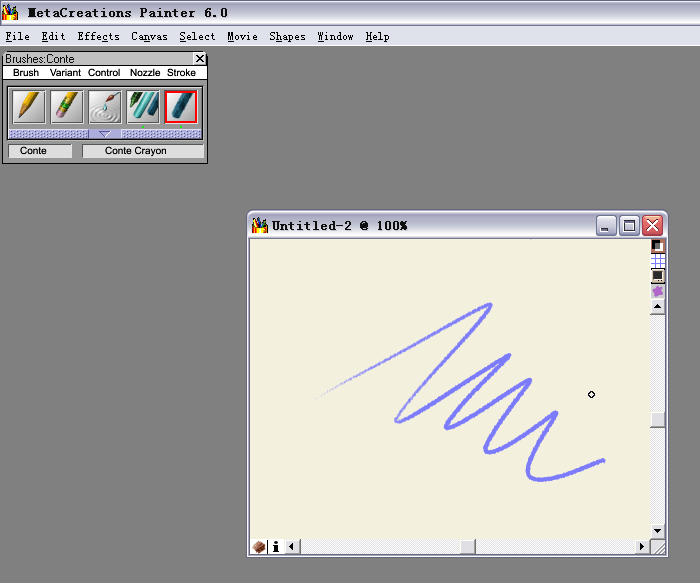Image resolution: width=700 pixels, height=583 pixels.
Task: Click the 'Untitled-2 @ 100%' title text
Action: point(340,226)
